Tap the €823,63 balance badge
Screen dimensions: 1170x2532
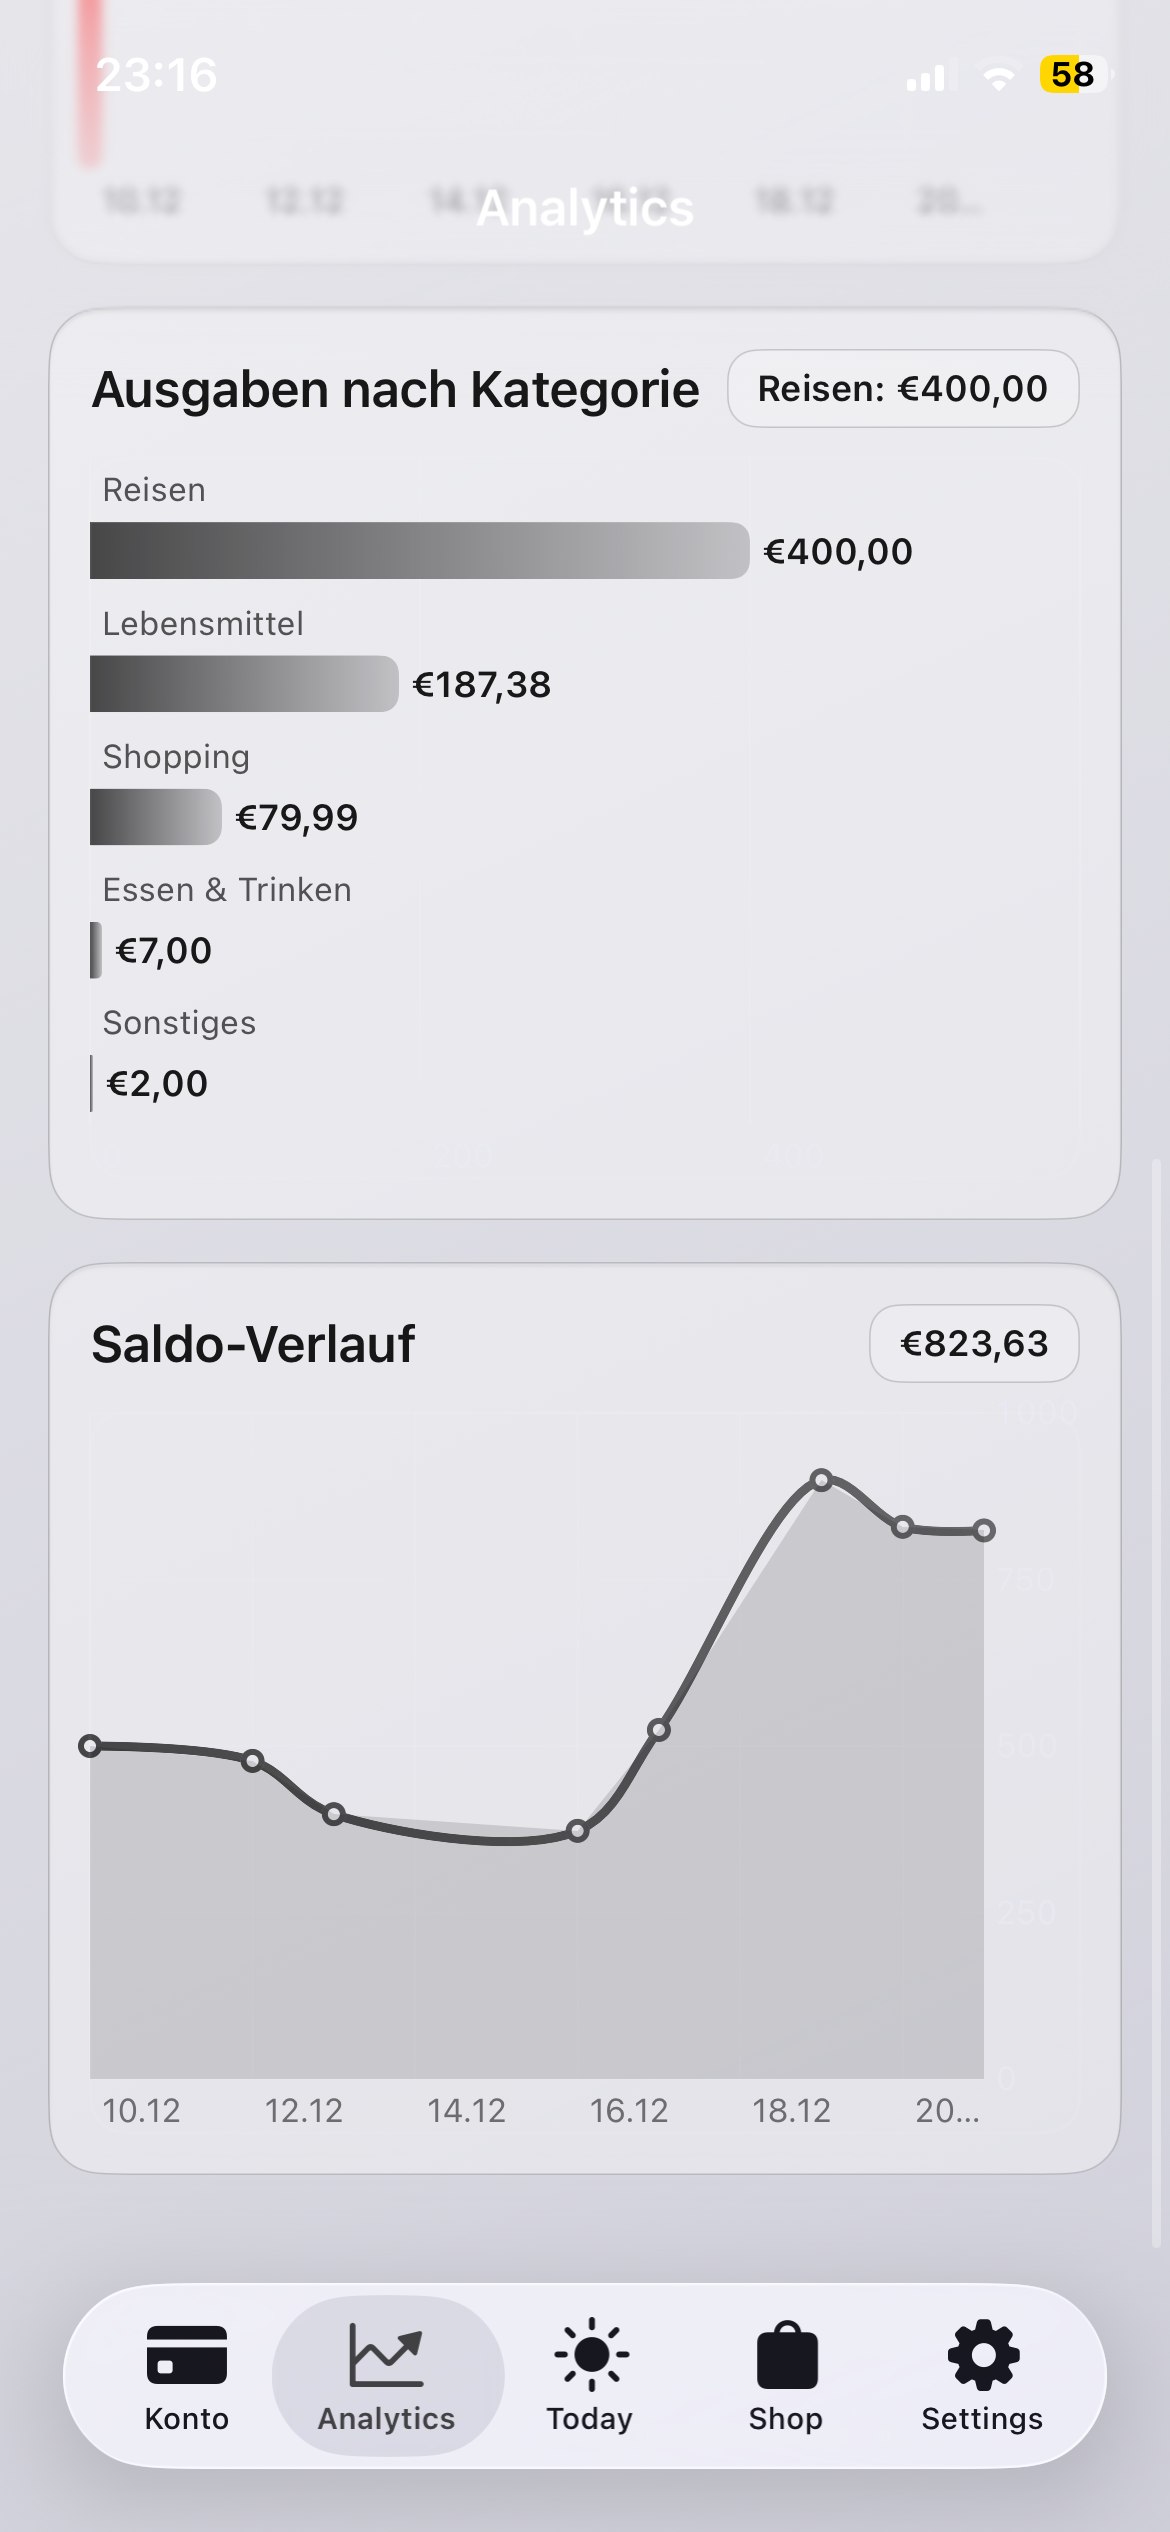974,1343
